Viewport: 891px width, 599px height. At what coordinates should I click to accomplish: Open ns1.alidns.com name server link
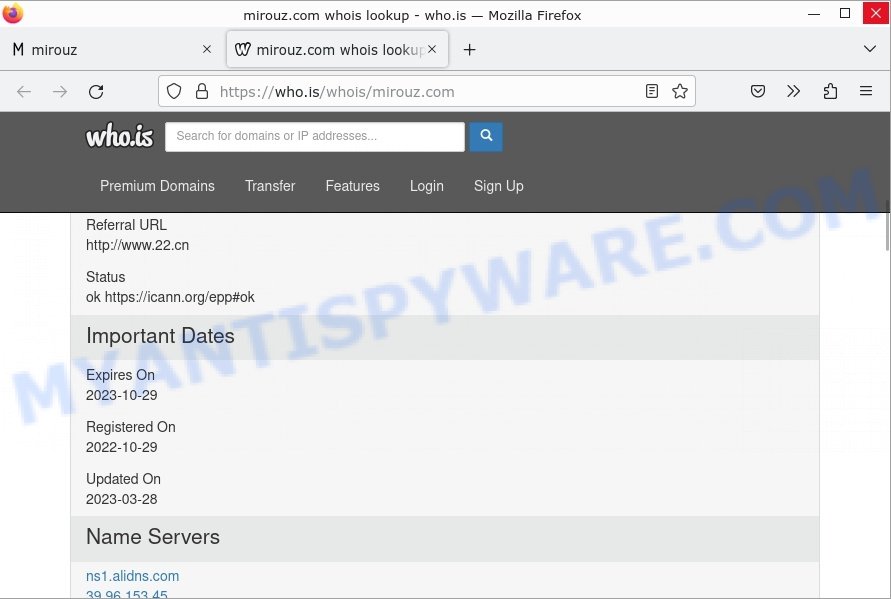(132, 576)
